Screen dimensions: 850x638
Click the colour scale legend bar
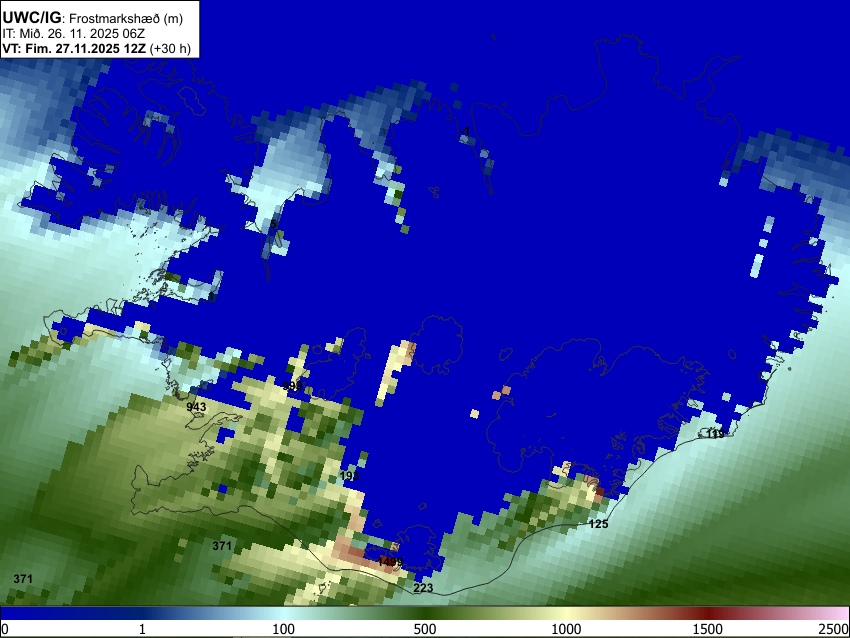[425, 613]
